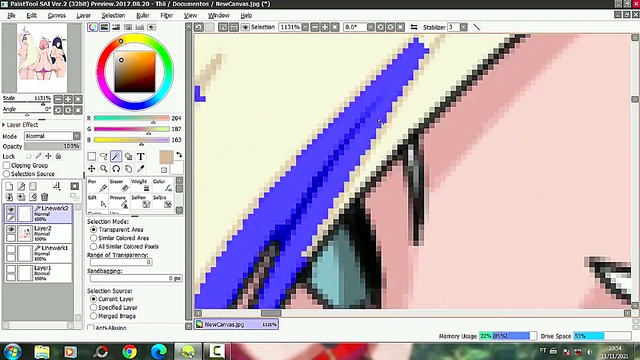The image size is (640, 360).
Task: Open the rotation angle dropdown in toolbar
Action: [x=370, y=27]
